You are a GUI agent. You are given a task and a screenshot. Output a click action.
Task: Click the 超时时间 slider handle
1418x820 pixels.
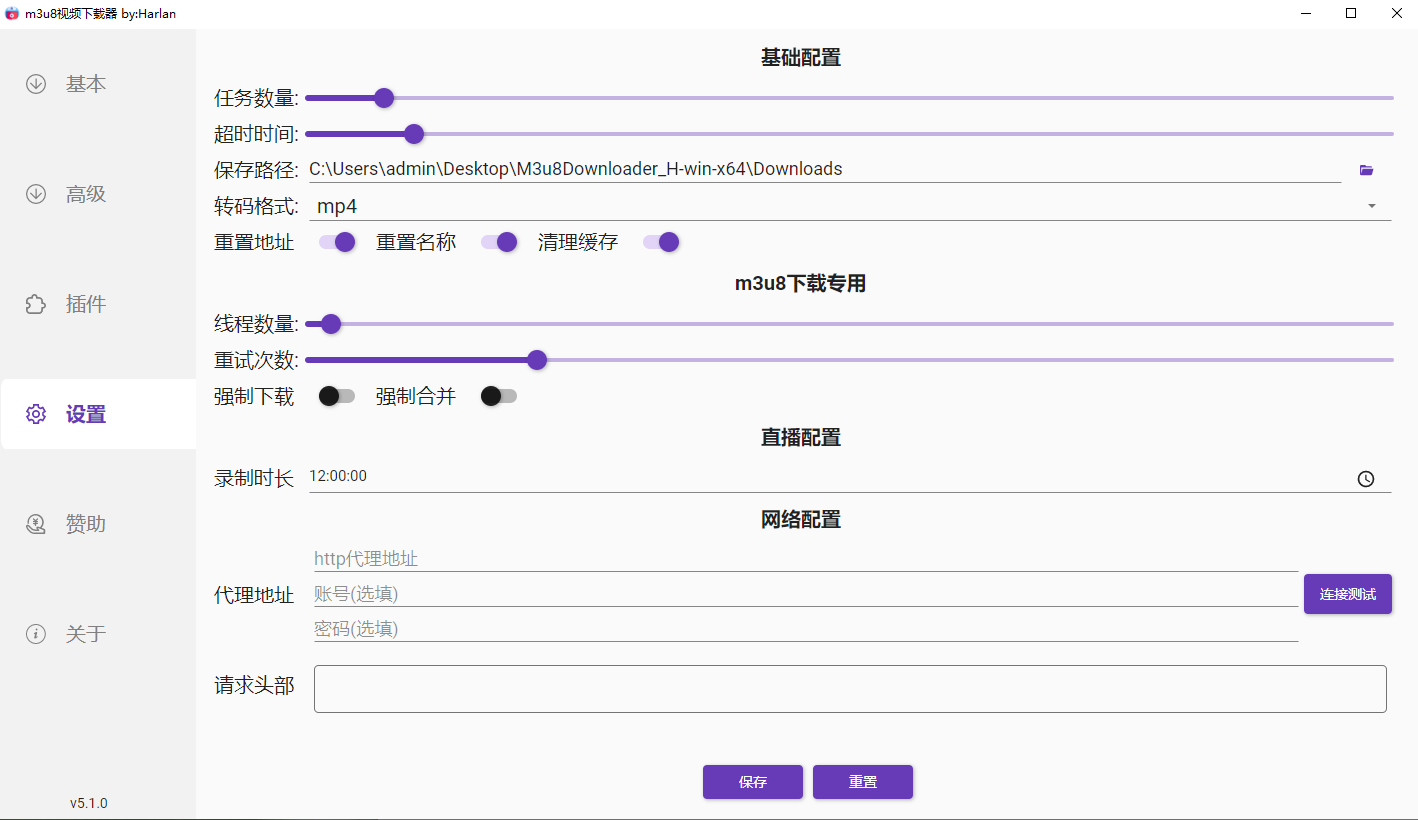pyautogui.click(x=414, y=134)
